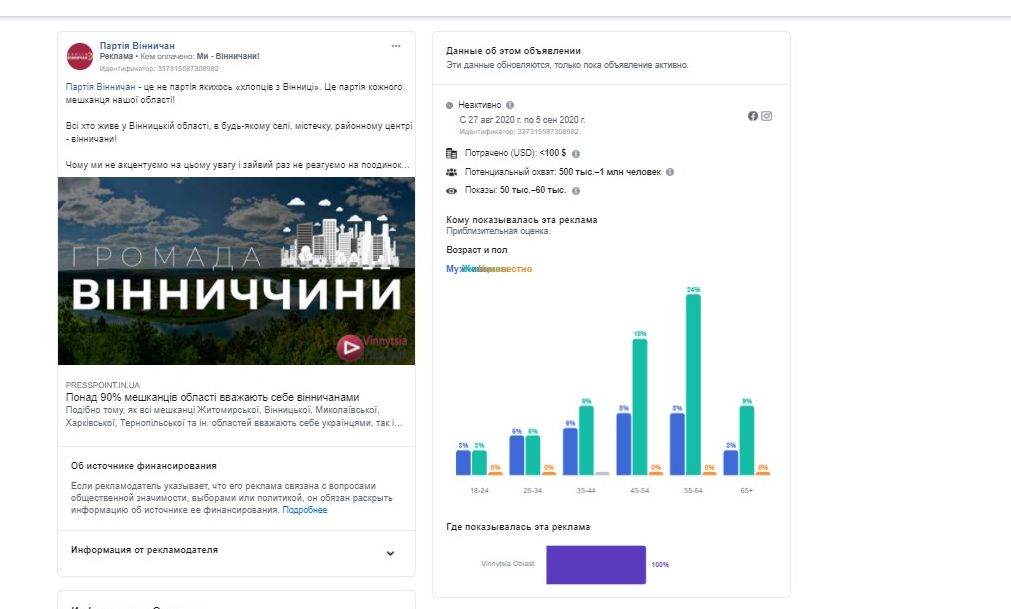
Task: Click info icon next to Неактивно status
Action: pos(510,105)
